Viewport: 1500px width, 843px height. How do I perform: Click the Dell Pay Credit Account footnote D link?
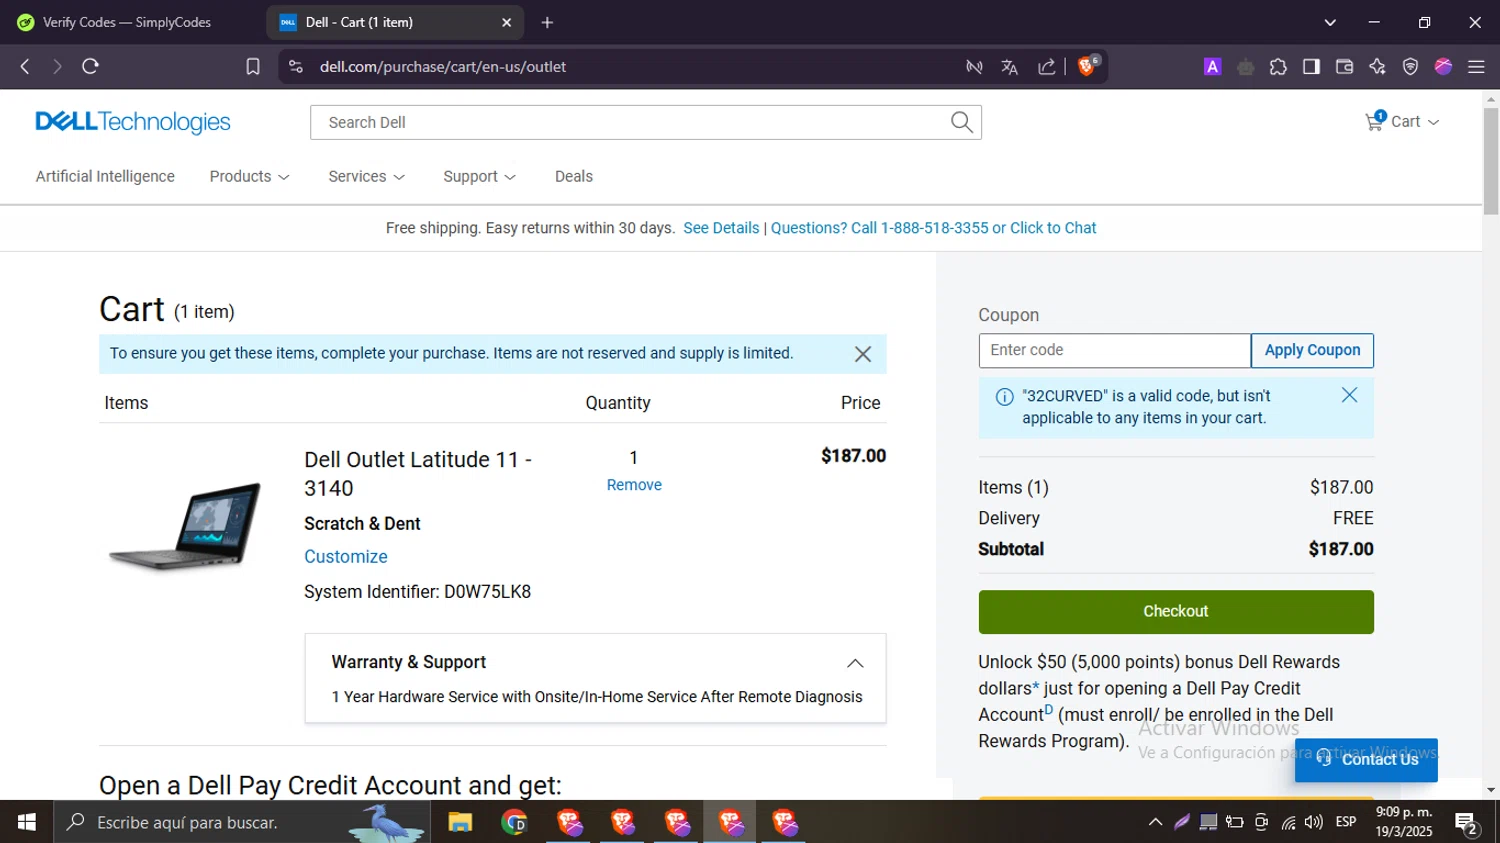coord(1049,710)
